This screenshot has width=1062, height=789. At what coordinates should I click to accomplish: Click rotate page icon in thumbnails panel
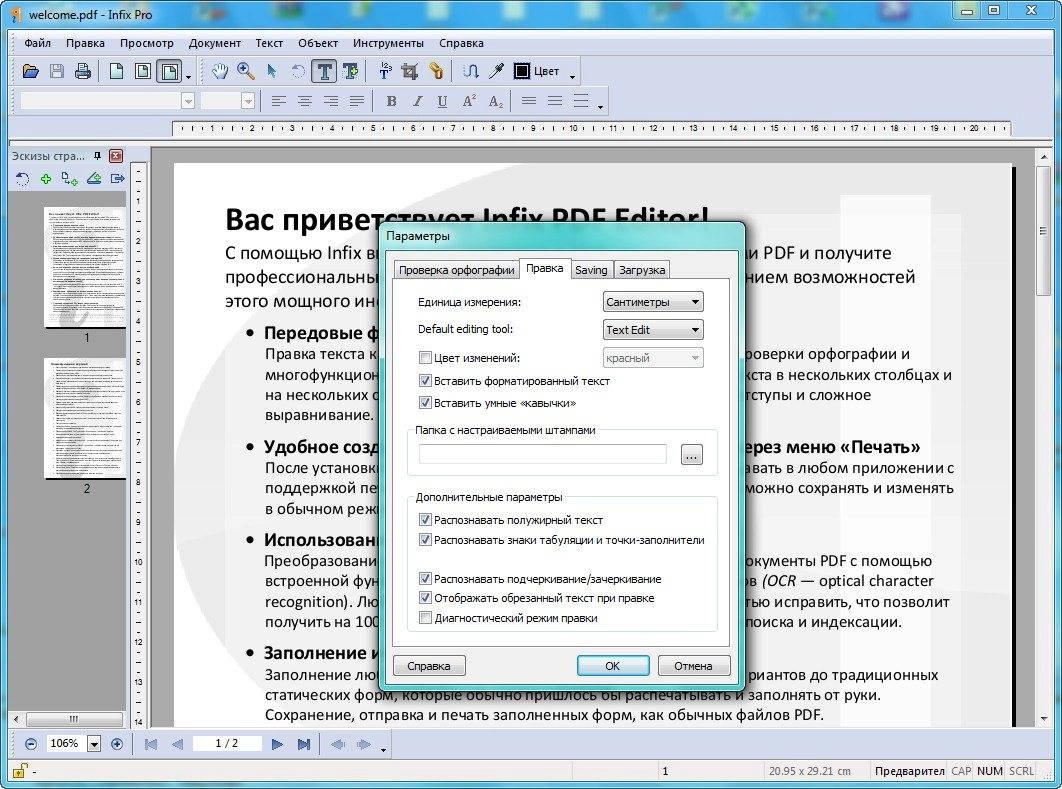[x=22, y=179]
